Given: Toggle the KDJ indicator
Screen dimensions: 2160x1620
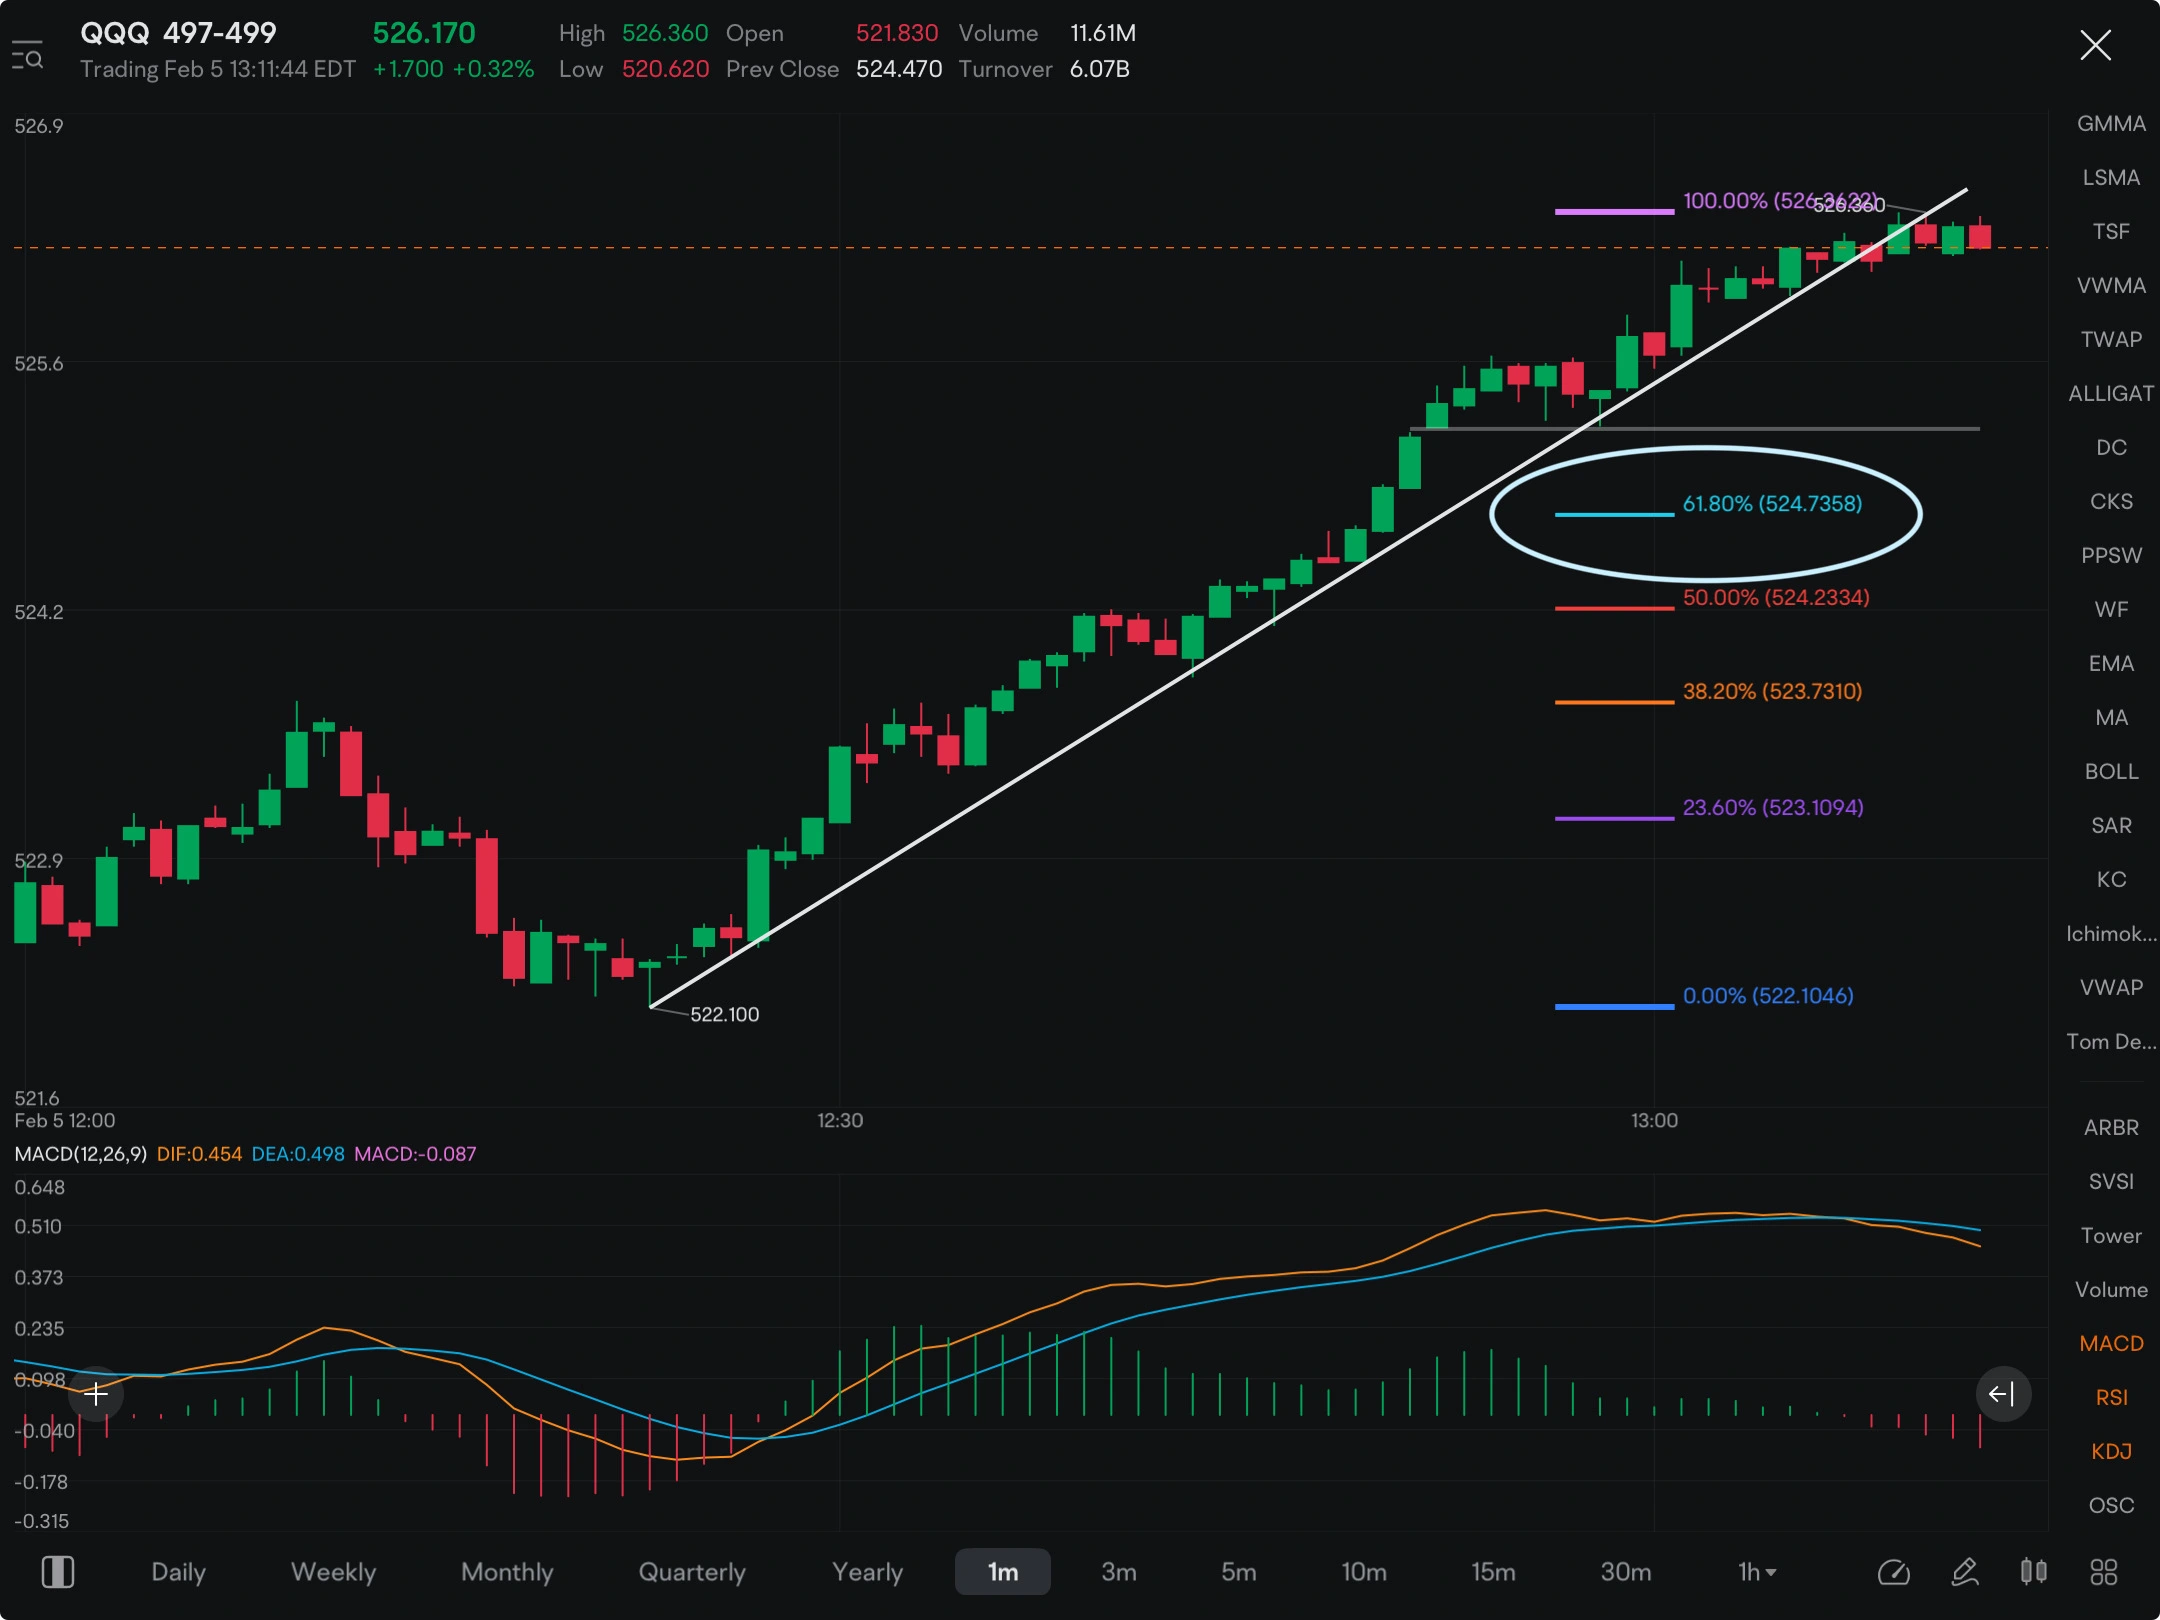Looking at the screenshot, I should click(2111, 1452).
